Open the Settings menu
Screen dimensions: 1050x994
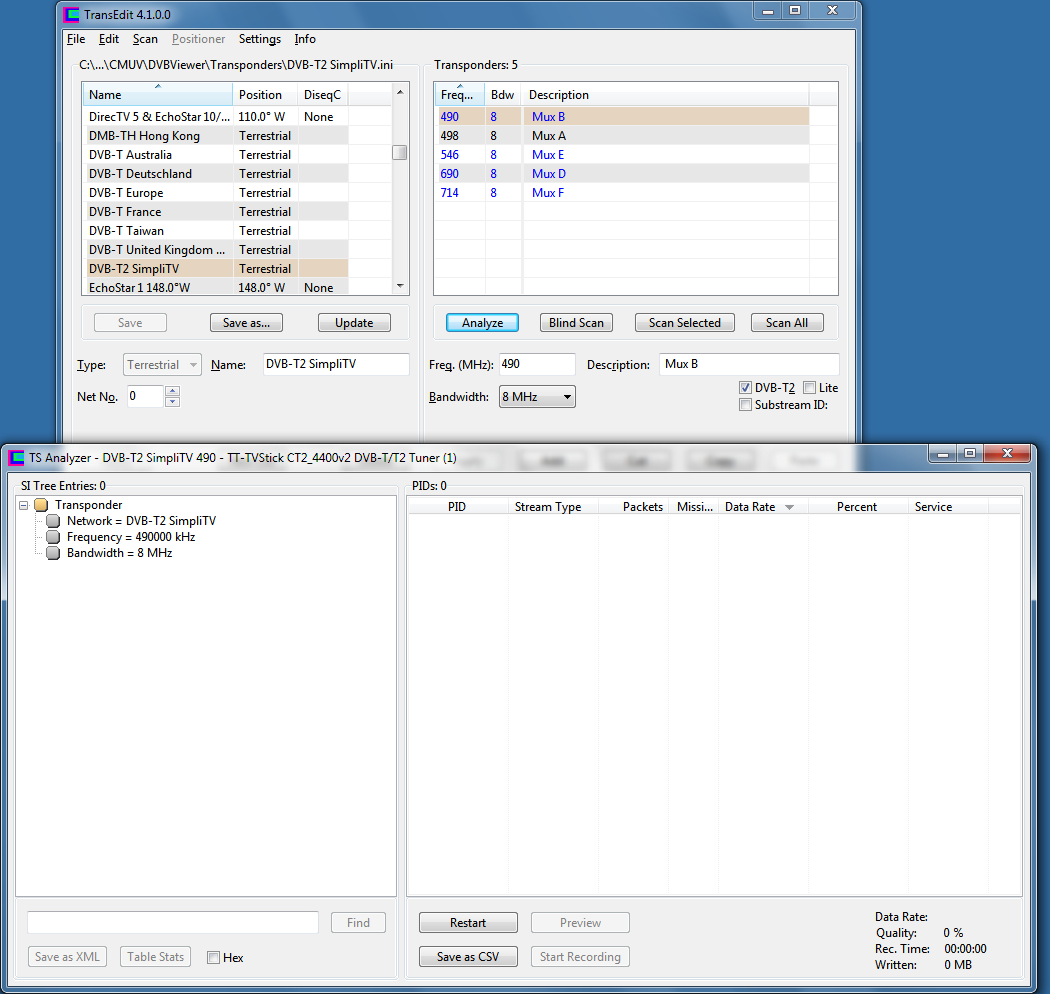[259, 39]
